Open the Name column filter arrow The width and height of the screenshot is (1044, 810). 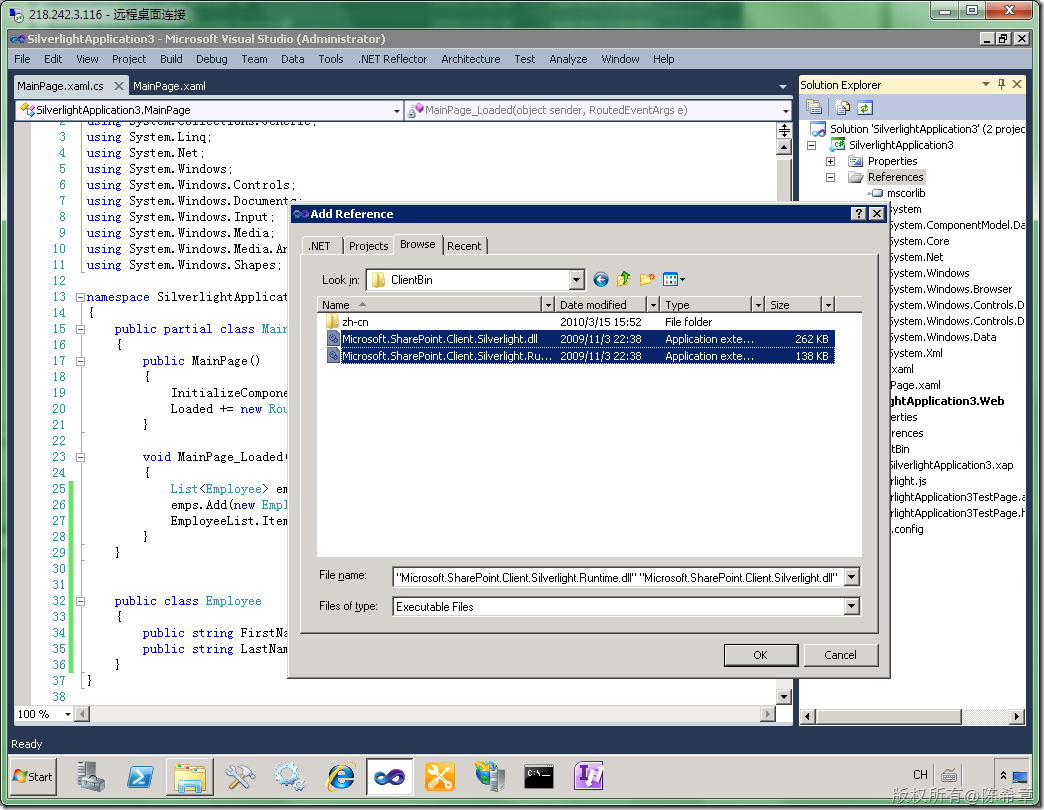pos(548,305)
